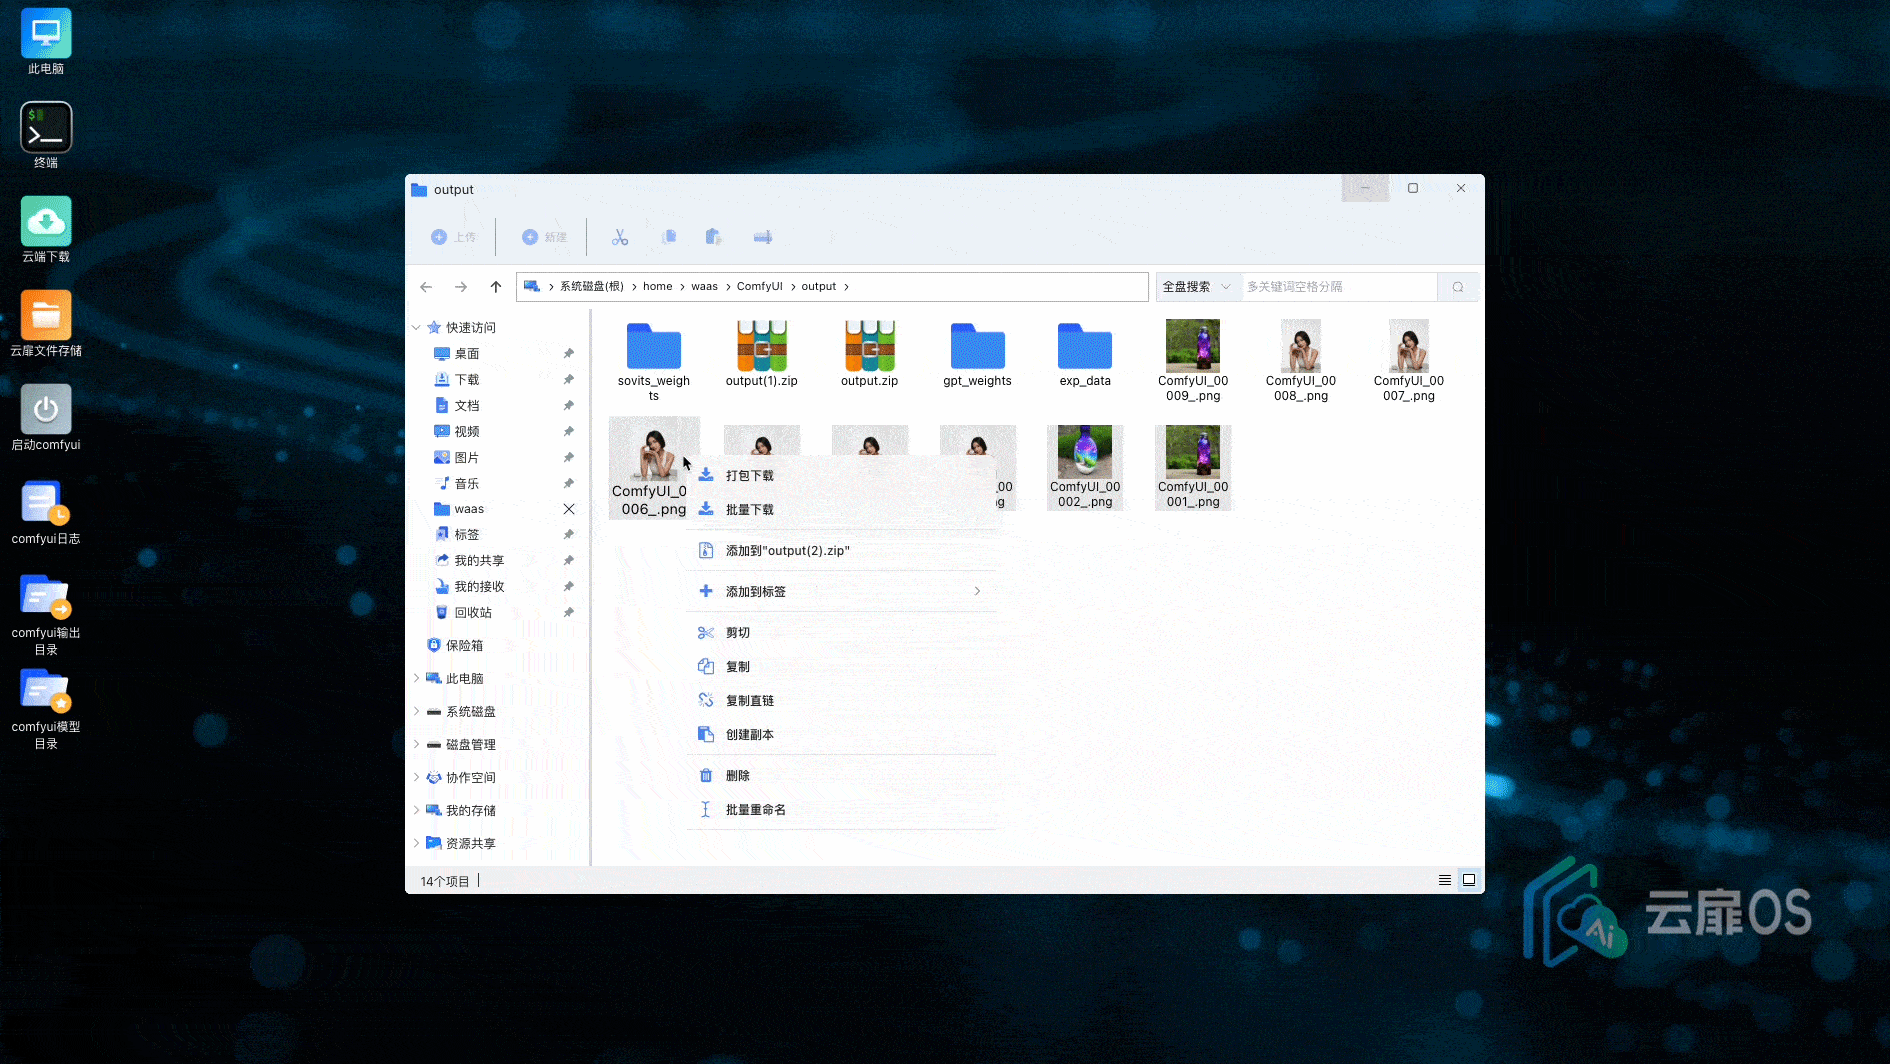This screenshot has width=1890, height=1064.
Task: Open the 云端下载 desktop icon
Action: tap(46, 223)
